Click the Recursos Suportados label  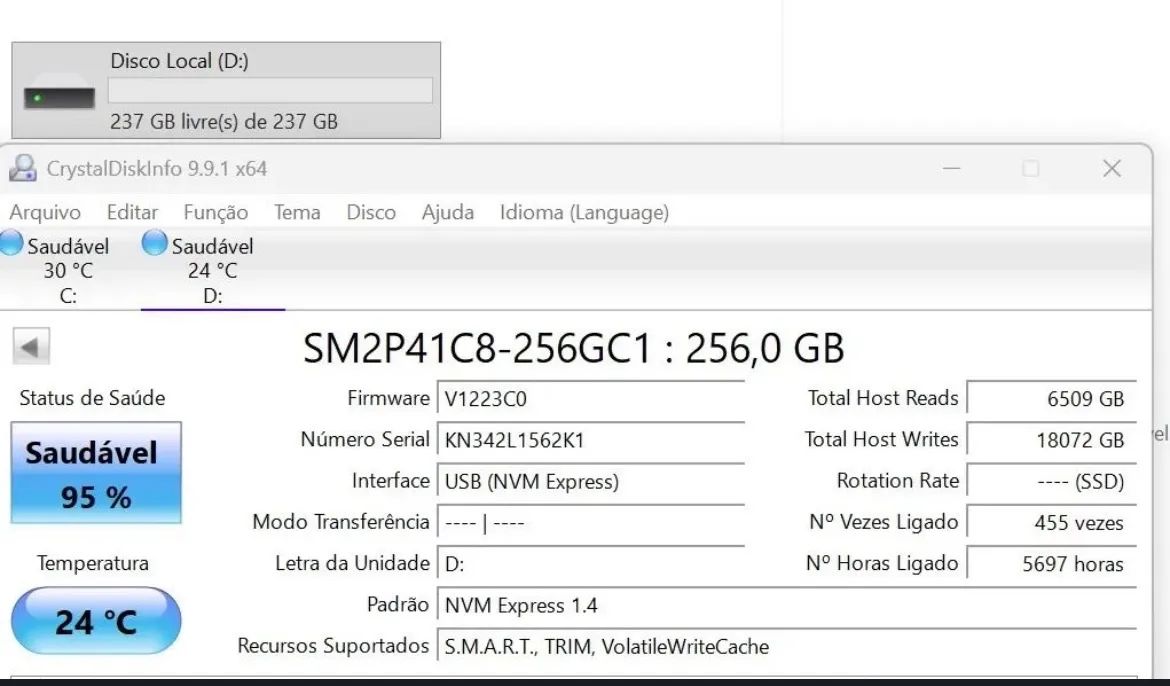[334, 646]
